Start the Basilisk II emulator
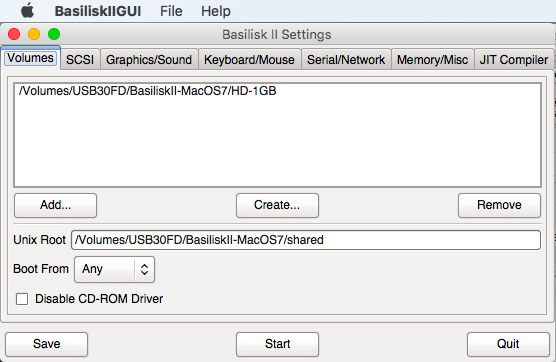Screen dimensions: 556x362 click(277, 344)
